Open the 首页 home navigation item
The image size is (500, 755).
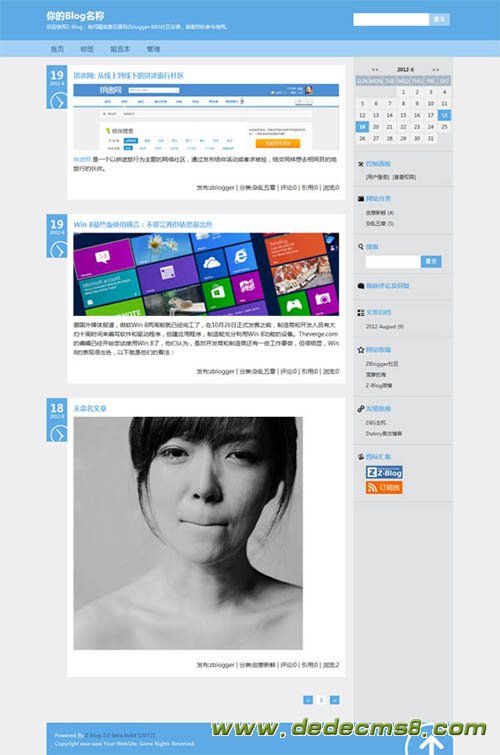pyautogui.click(x=57, y=49)
